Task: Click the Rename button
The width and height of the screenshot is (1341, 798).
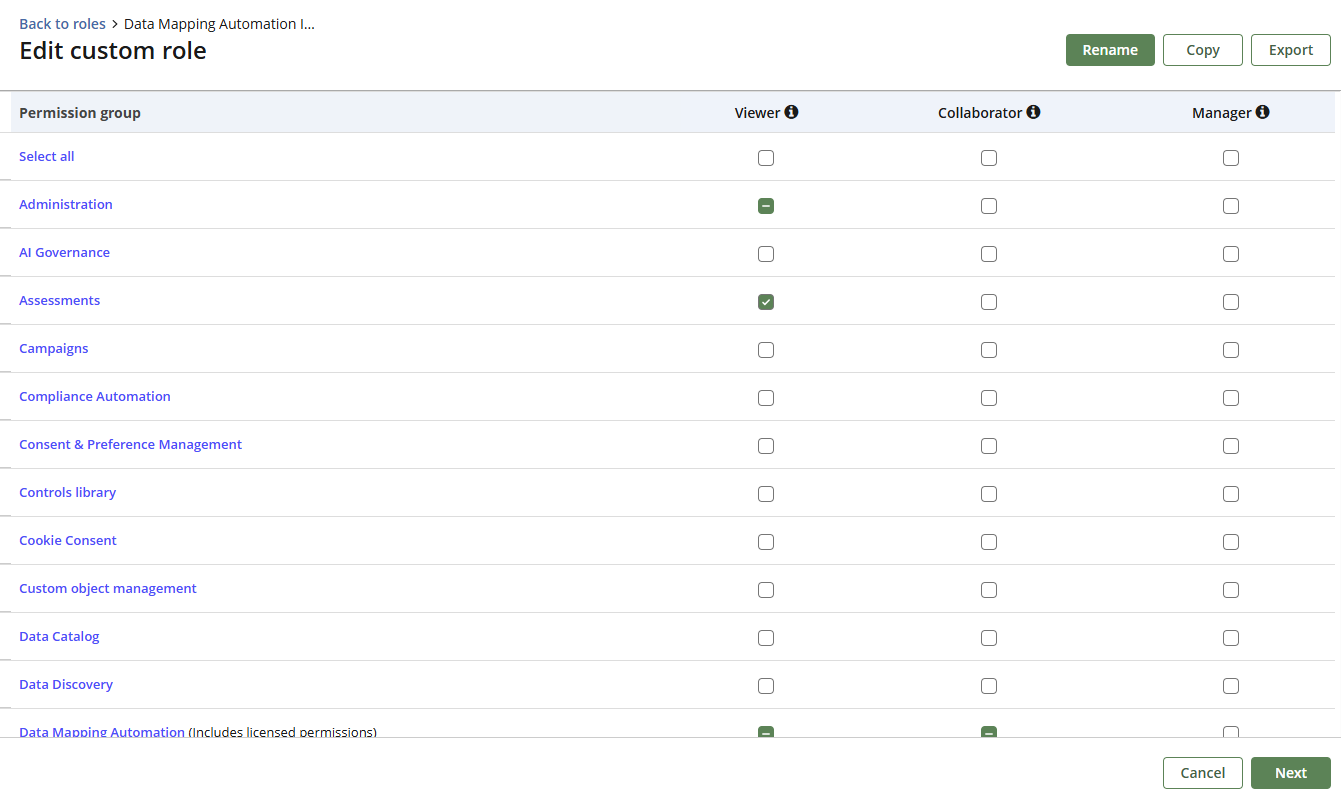Action: pos(1110,50)
